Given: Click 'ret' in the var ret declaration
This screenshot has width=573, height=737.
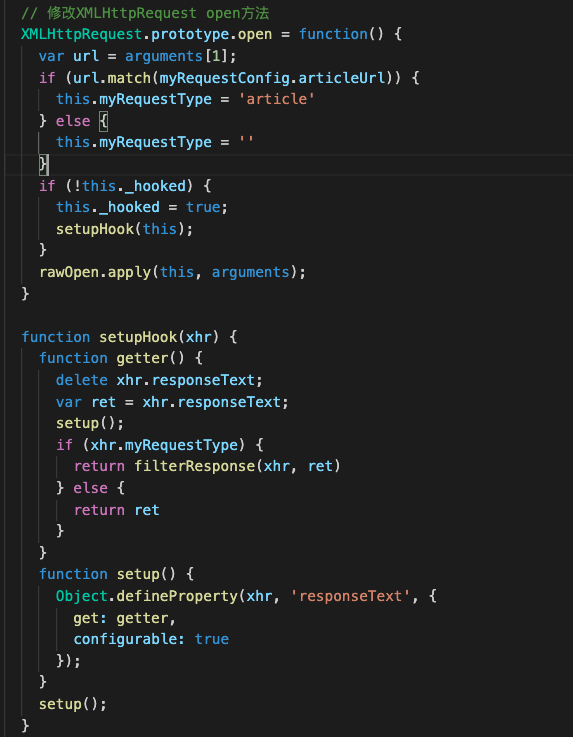Looking at the screenshot, I should pos(103,402).
